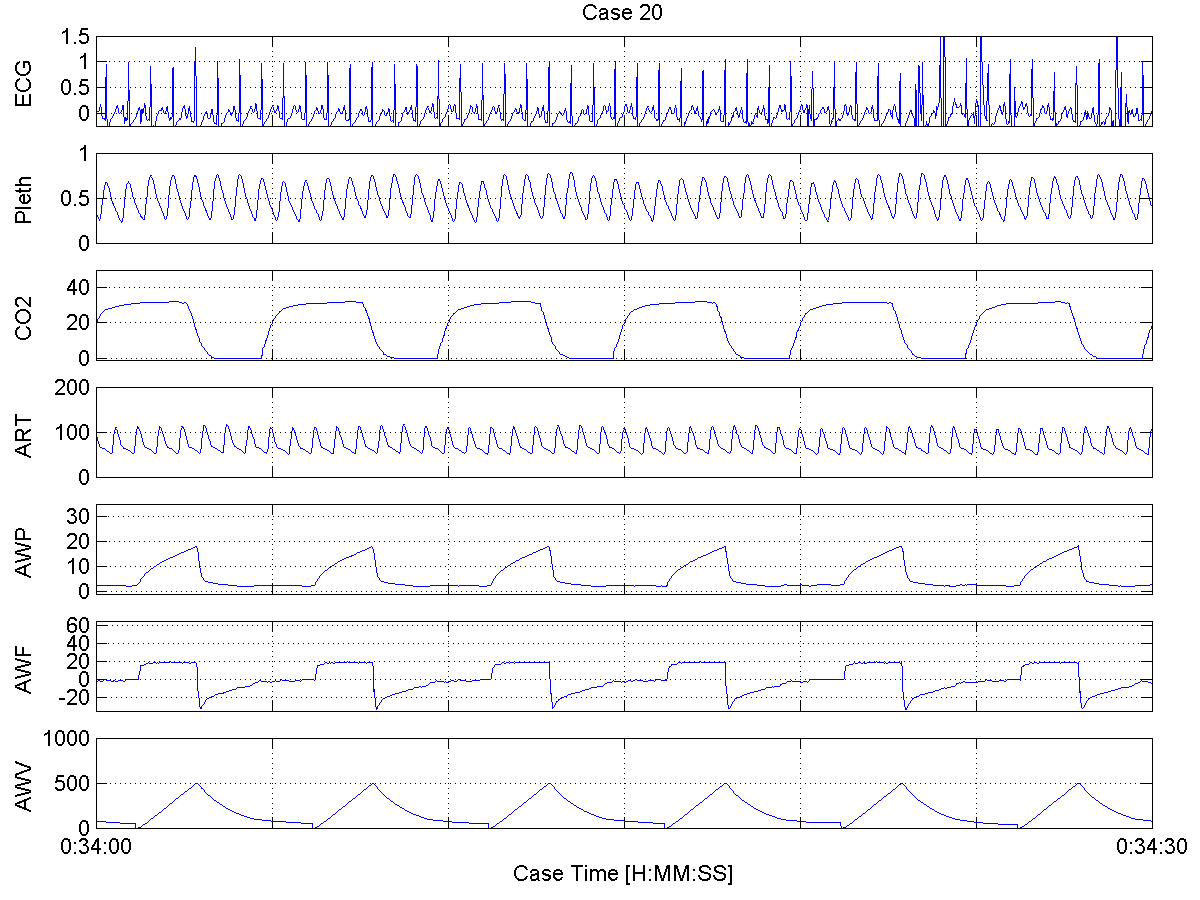Screen dimensions: 1200x900
Task: Click inside the AWF airway flow plot
Action: 624,666
